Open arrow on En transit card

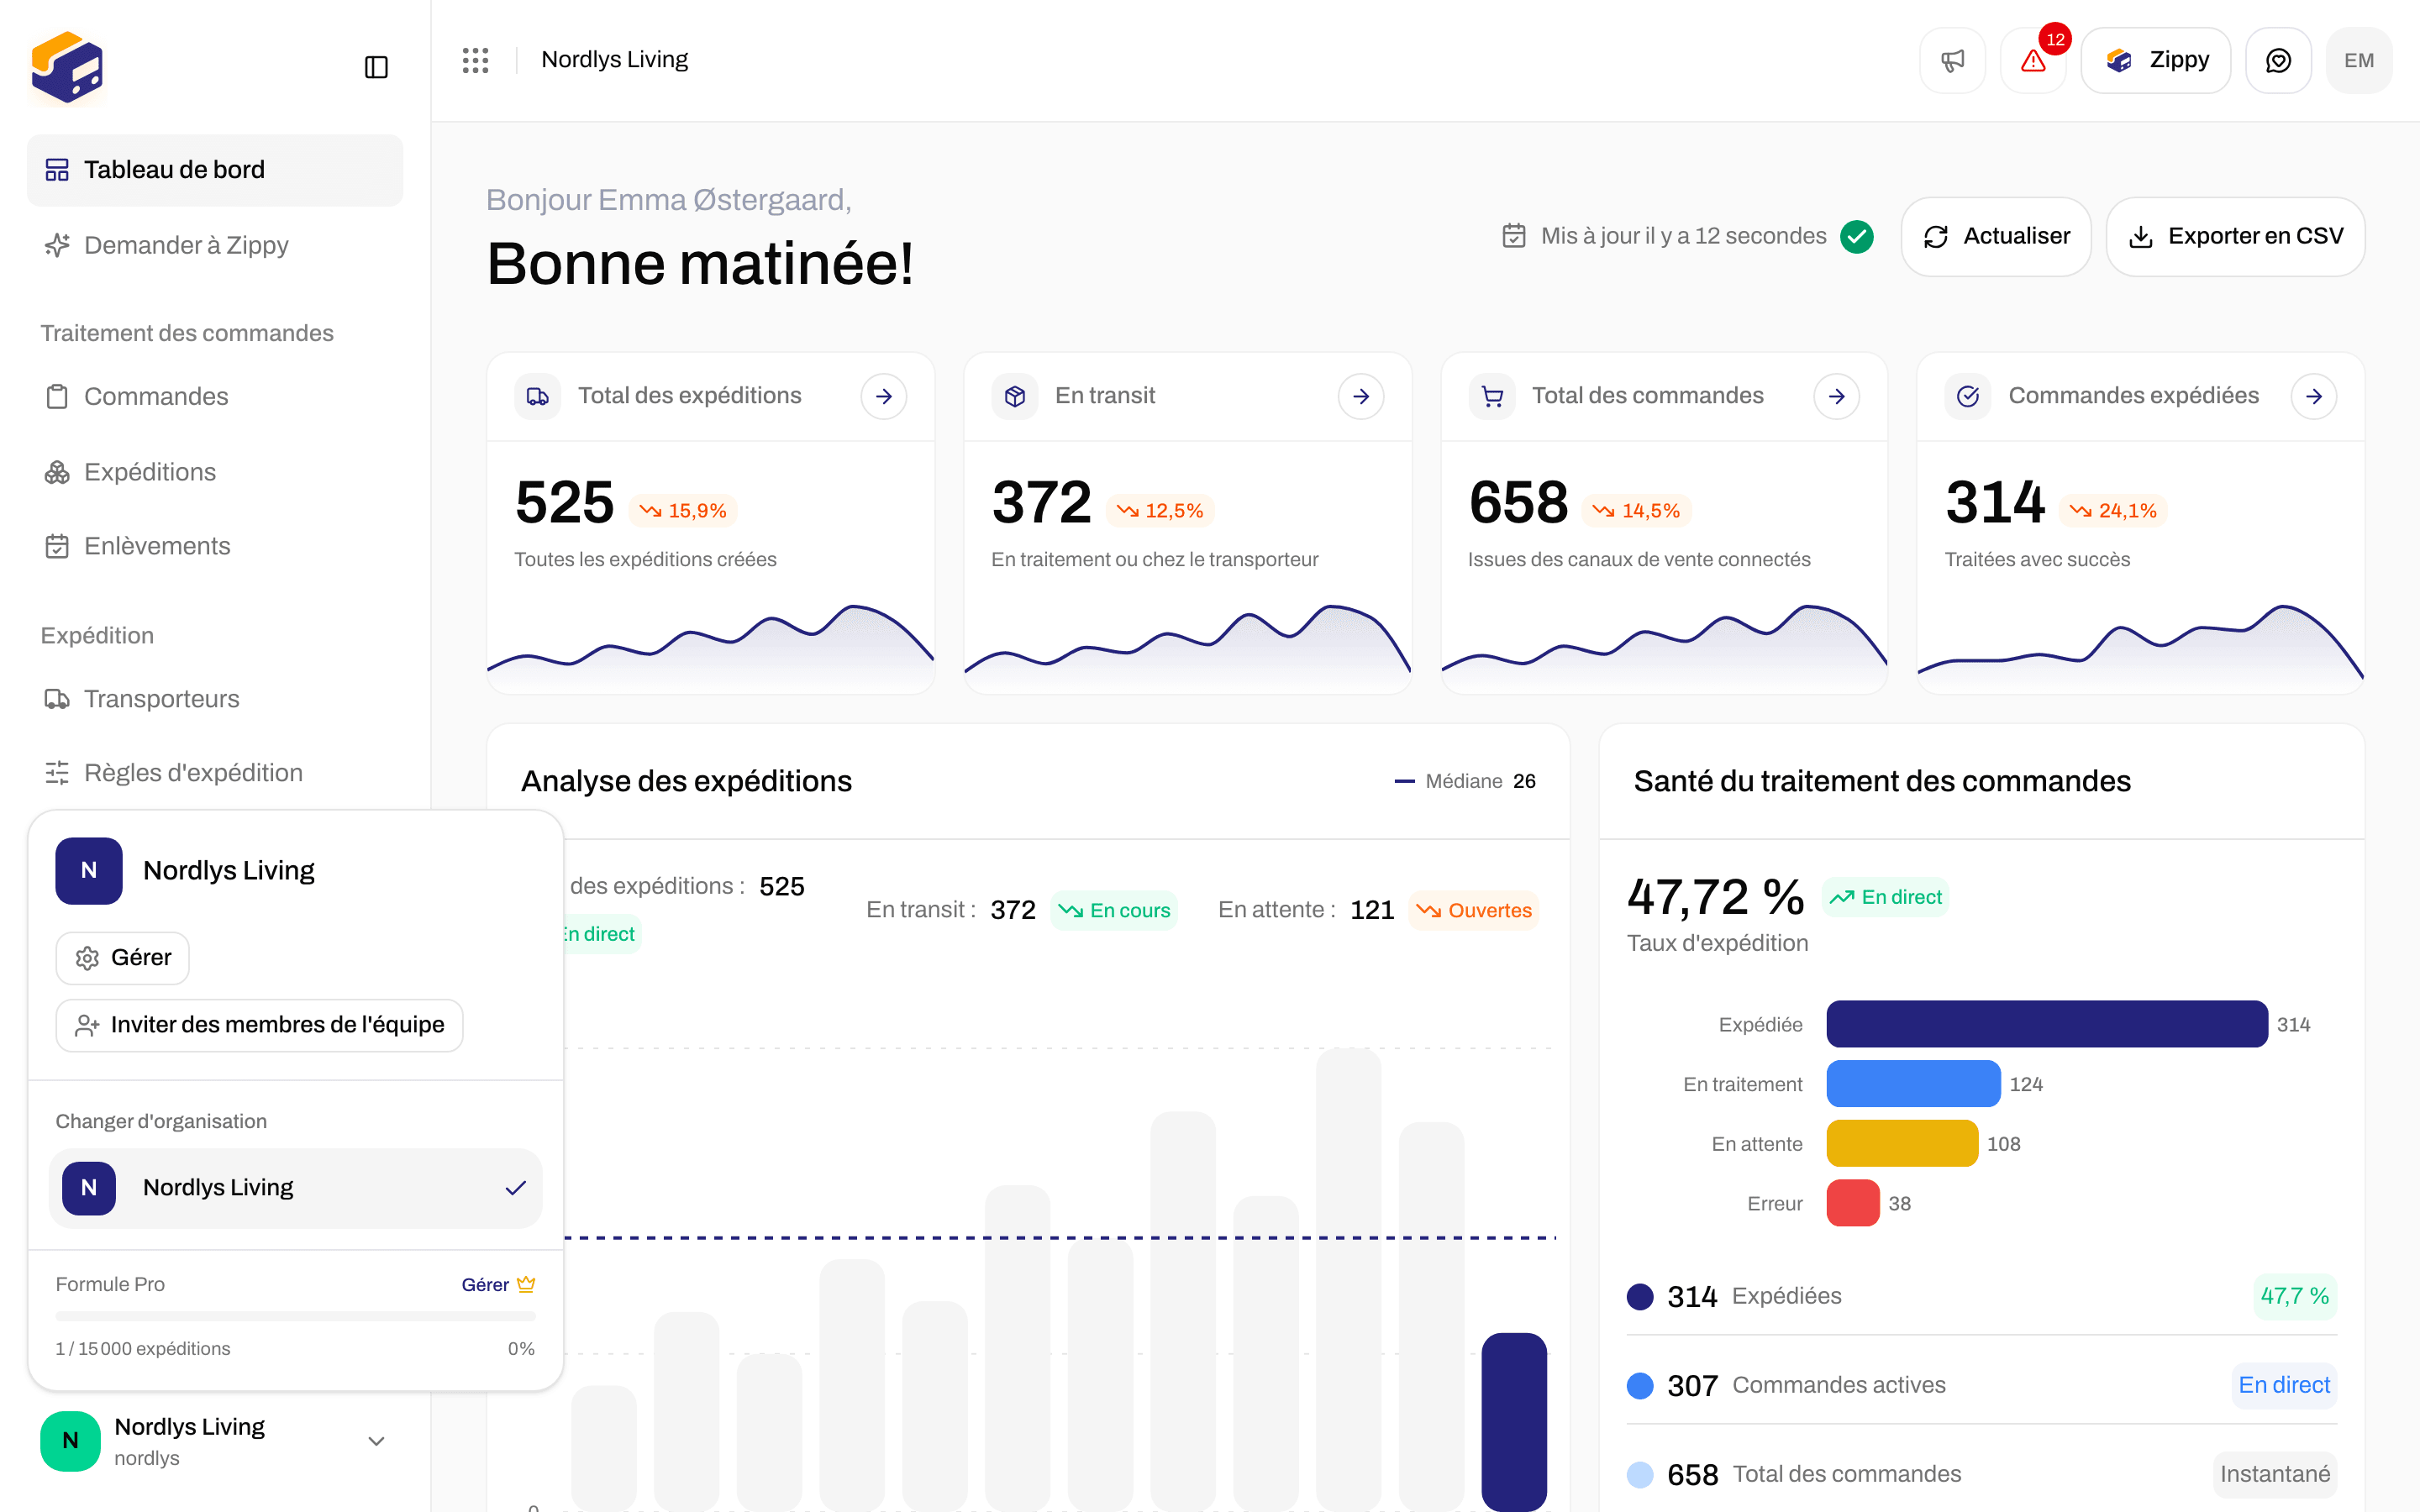pos(1361,397)
